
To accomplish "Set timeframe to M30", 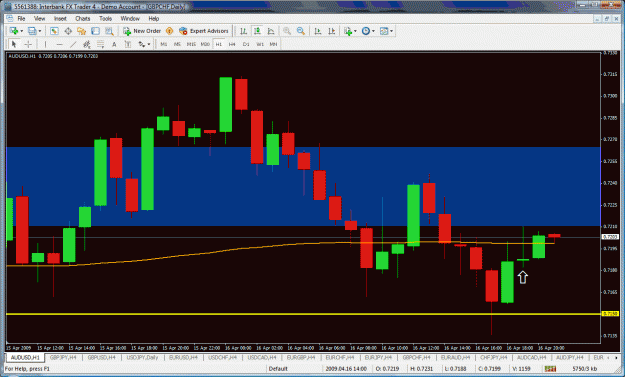I will tap(205, 44).
